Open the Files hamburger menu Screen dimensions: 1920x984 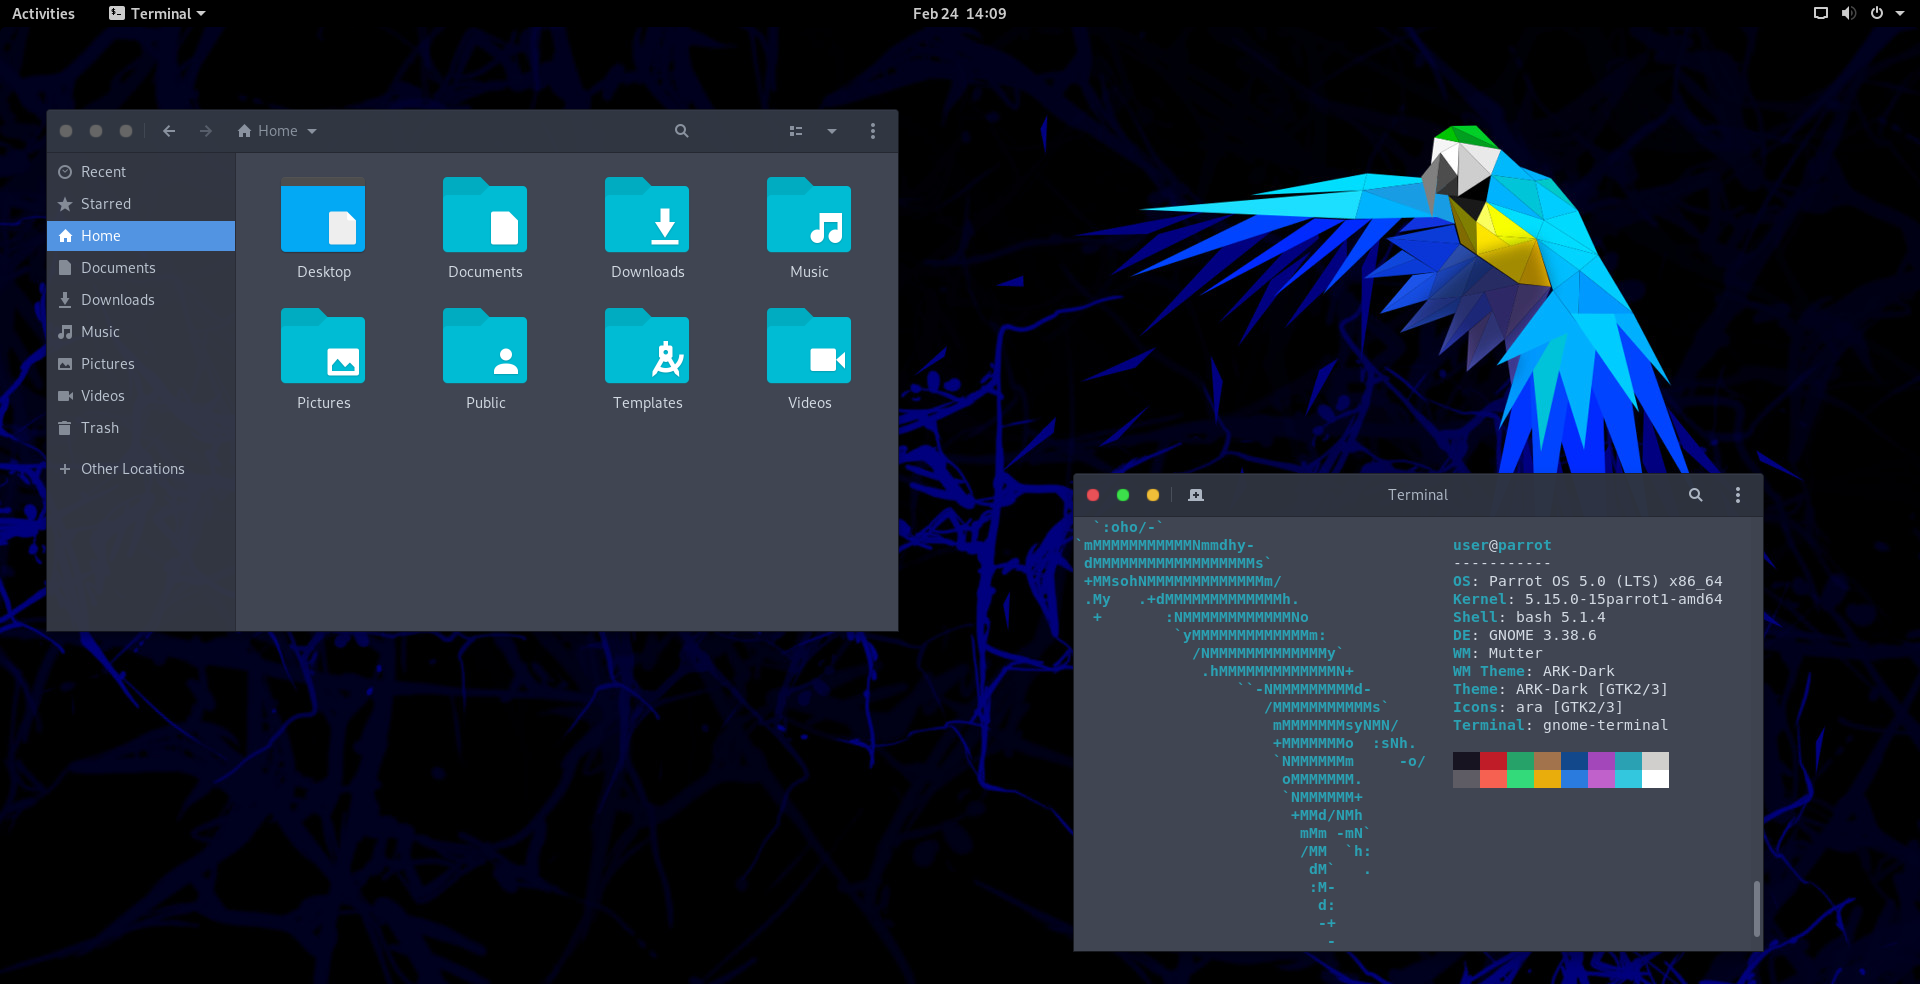coord(872,131)
